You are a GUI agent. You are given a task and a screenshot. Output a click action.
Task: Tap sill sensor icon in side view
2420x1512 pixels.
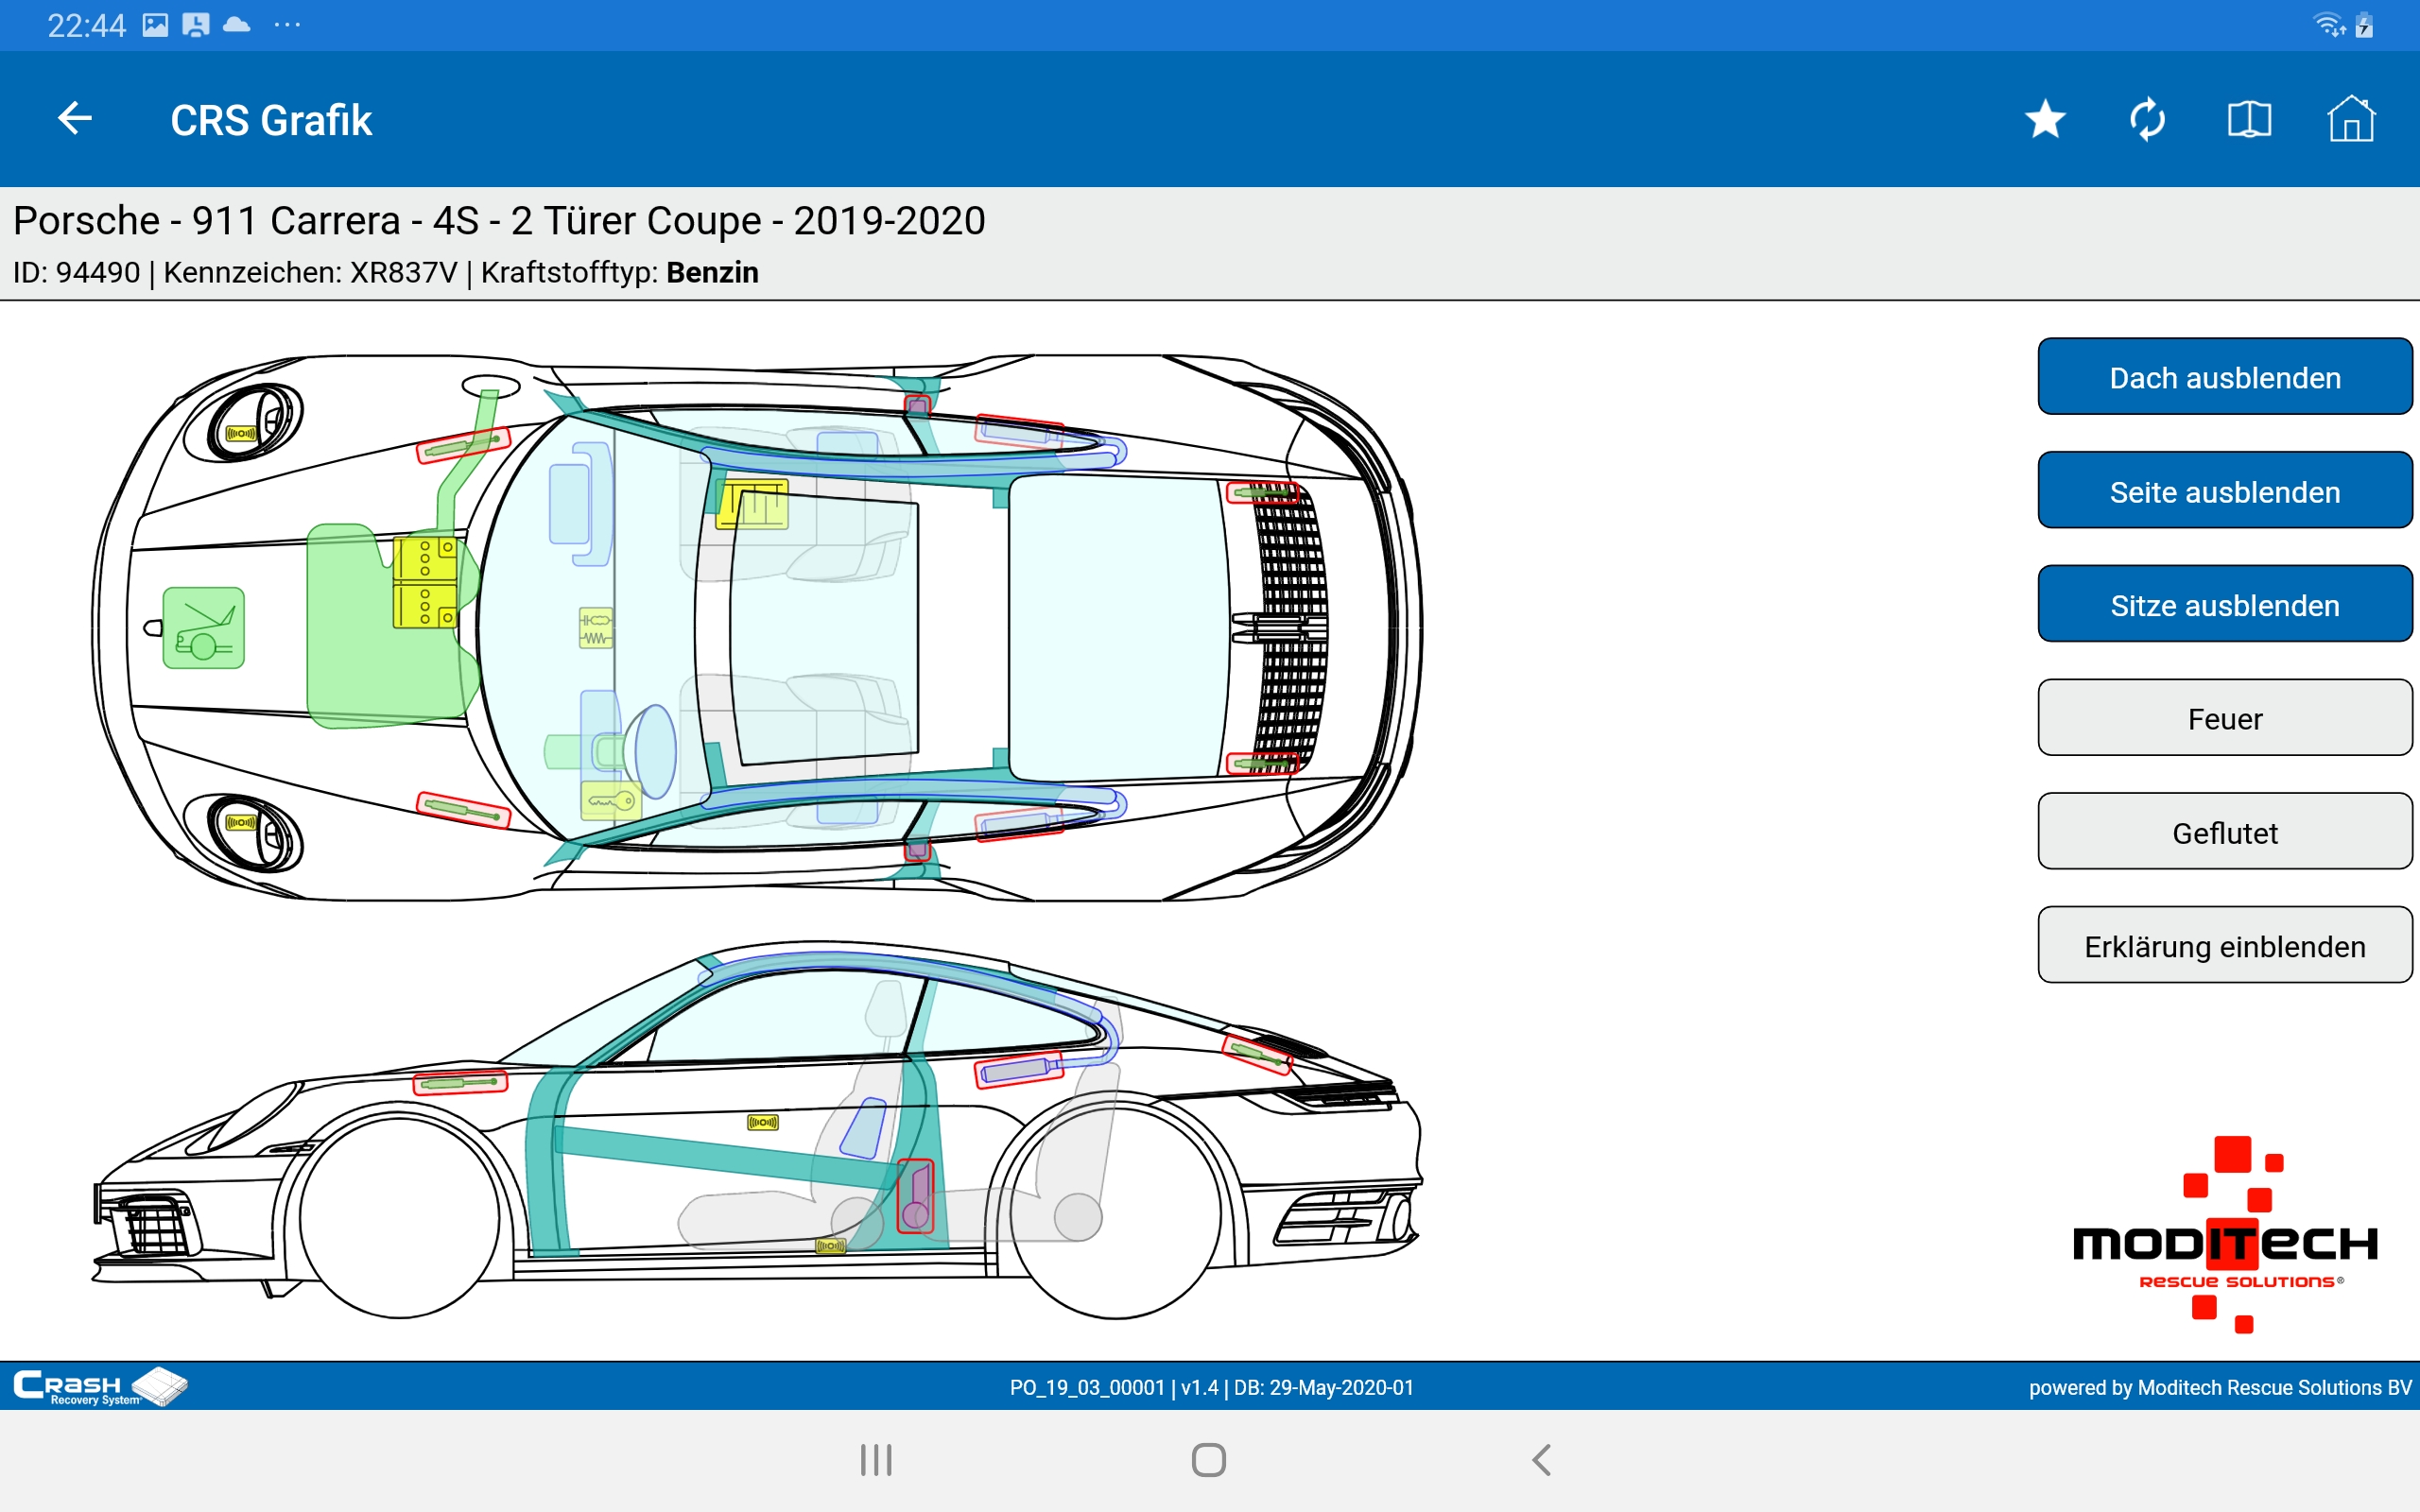coord(831,1246)
